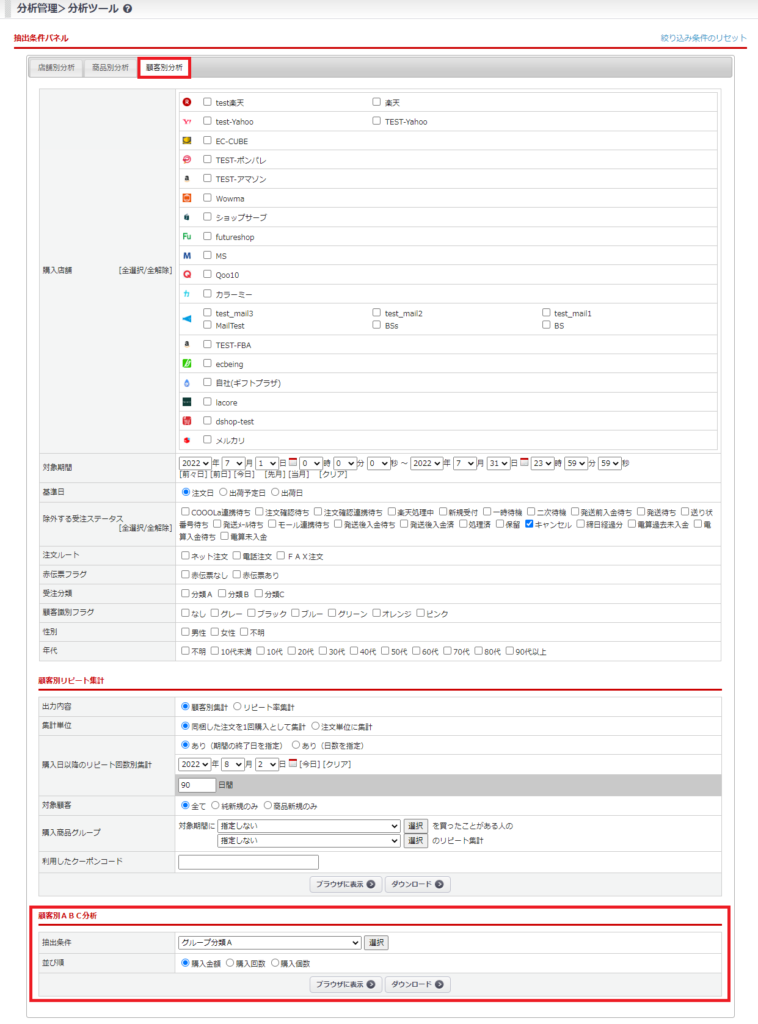The width and height of the screenshot is (758, 1024).
Task: Click the 絞り込み条件のリセット link
Action: pos(703,38)
